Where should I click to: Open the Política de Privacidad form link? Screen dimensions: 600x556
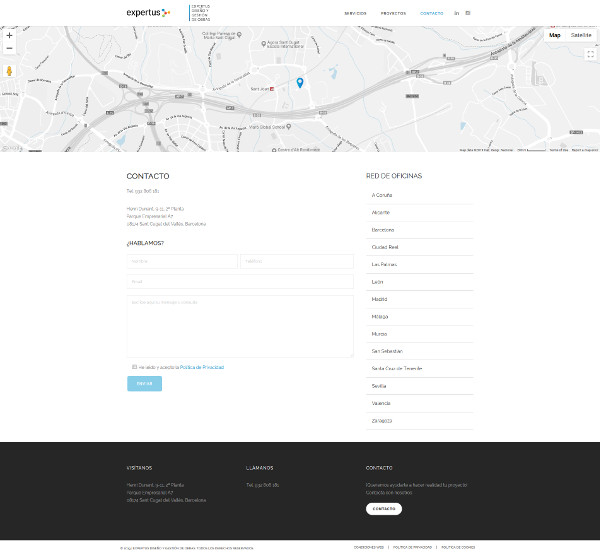pyautogui.click(x=202, y=367)
